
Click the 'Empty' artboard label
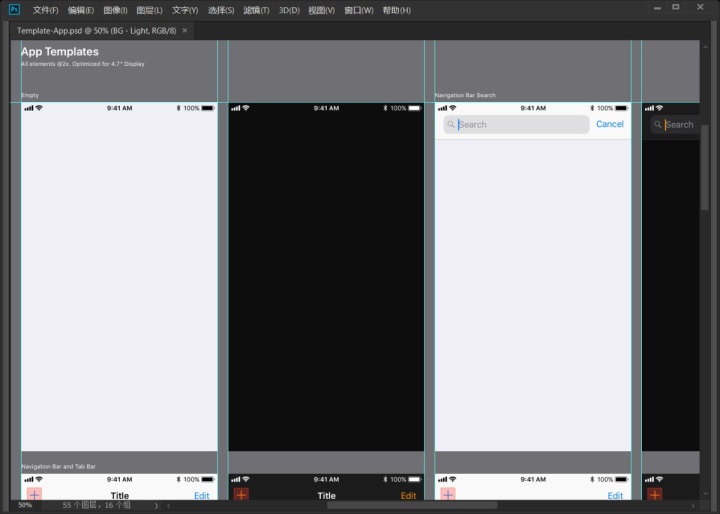(30, 95)
